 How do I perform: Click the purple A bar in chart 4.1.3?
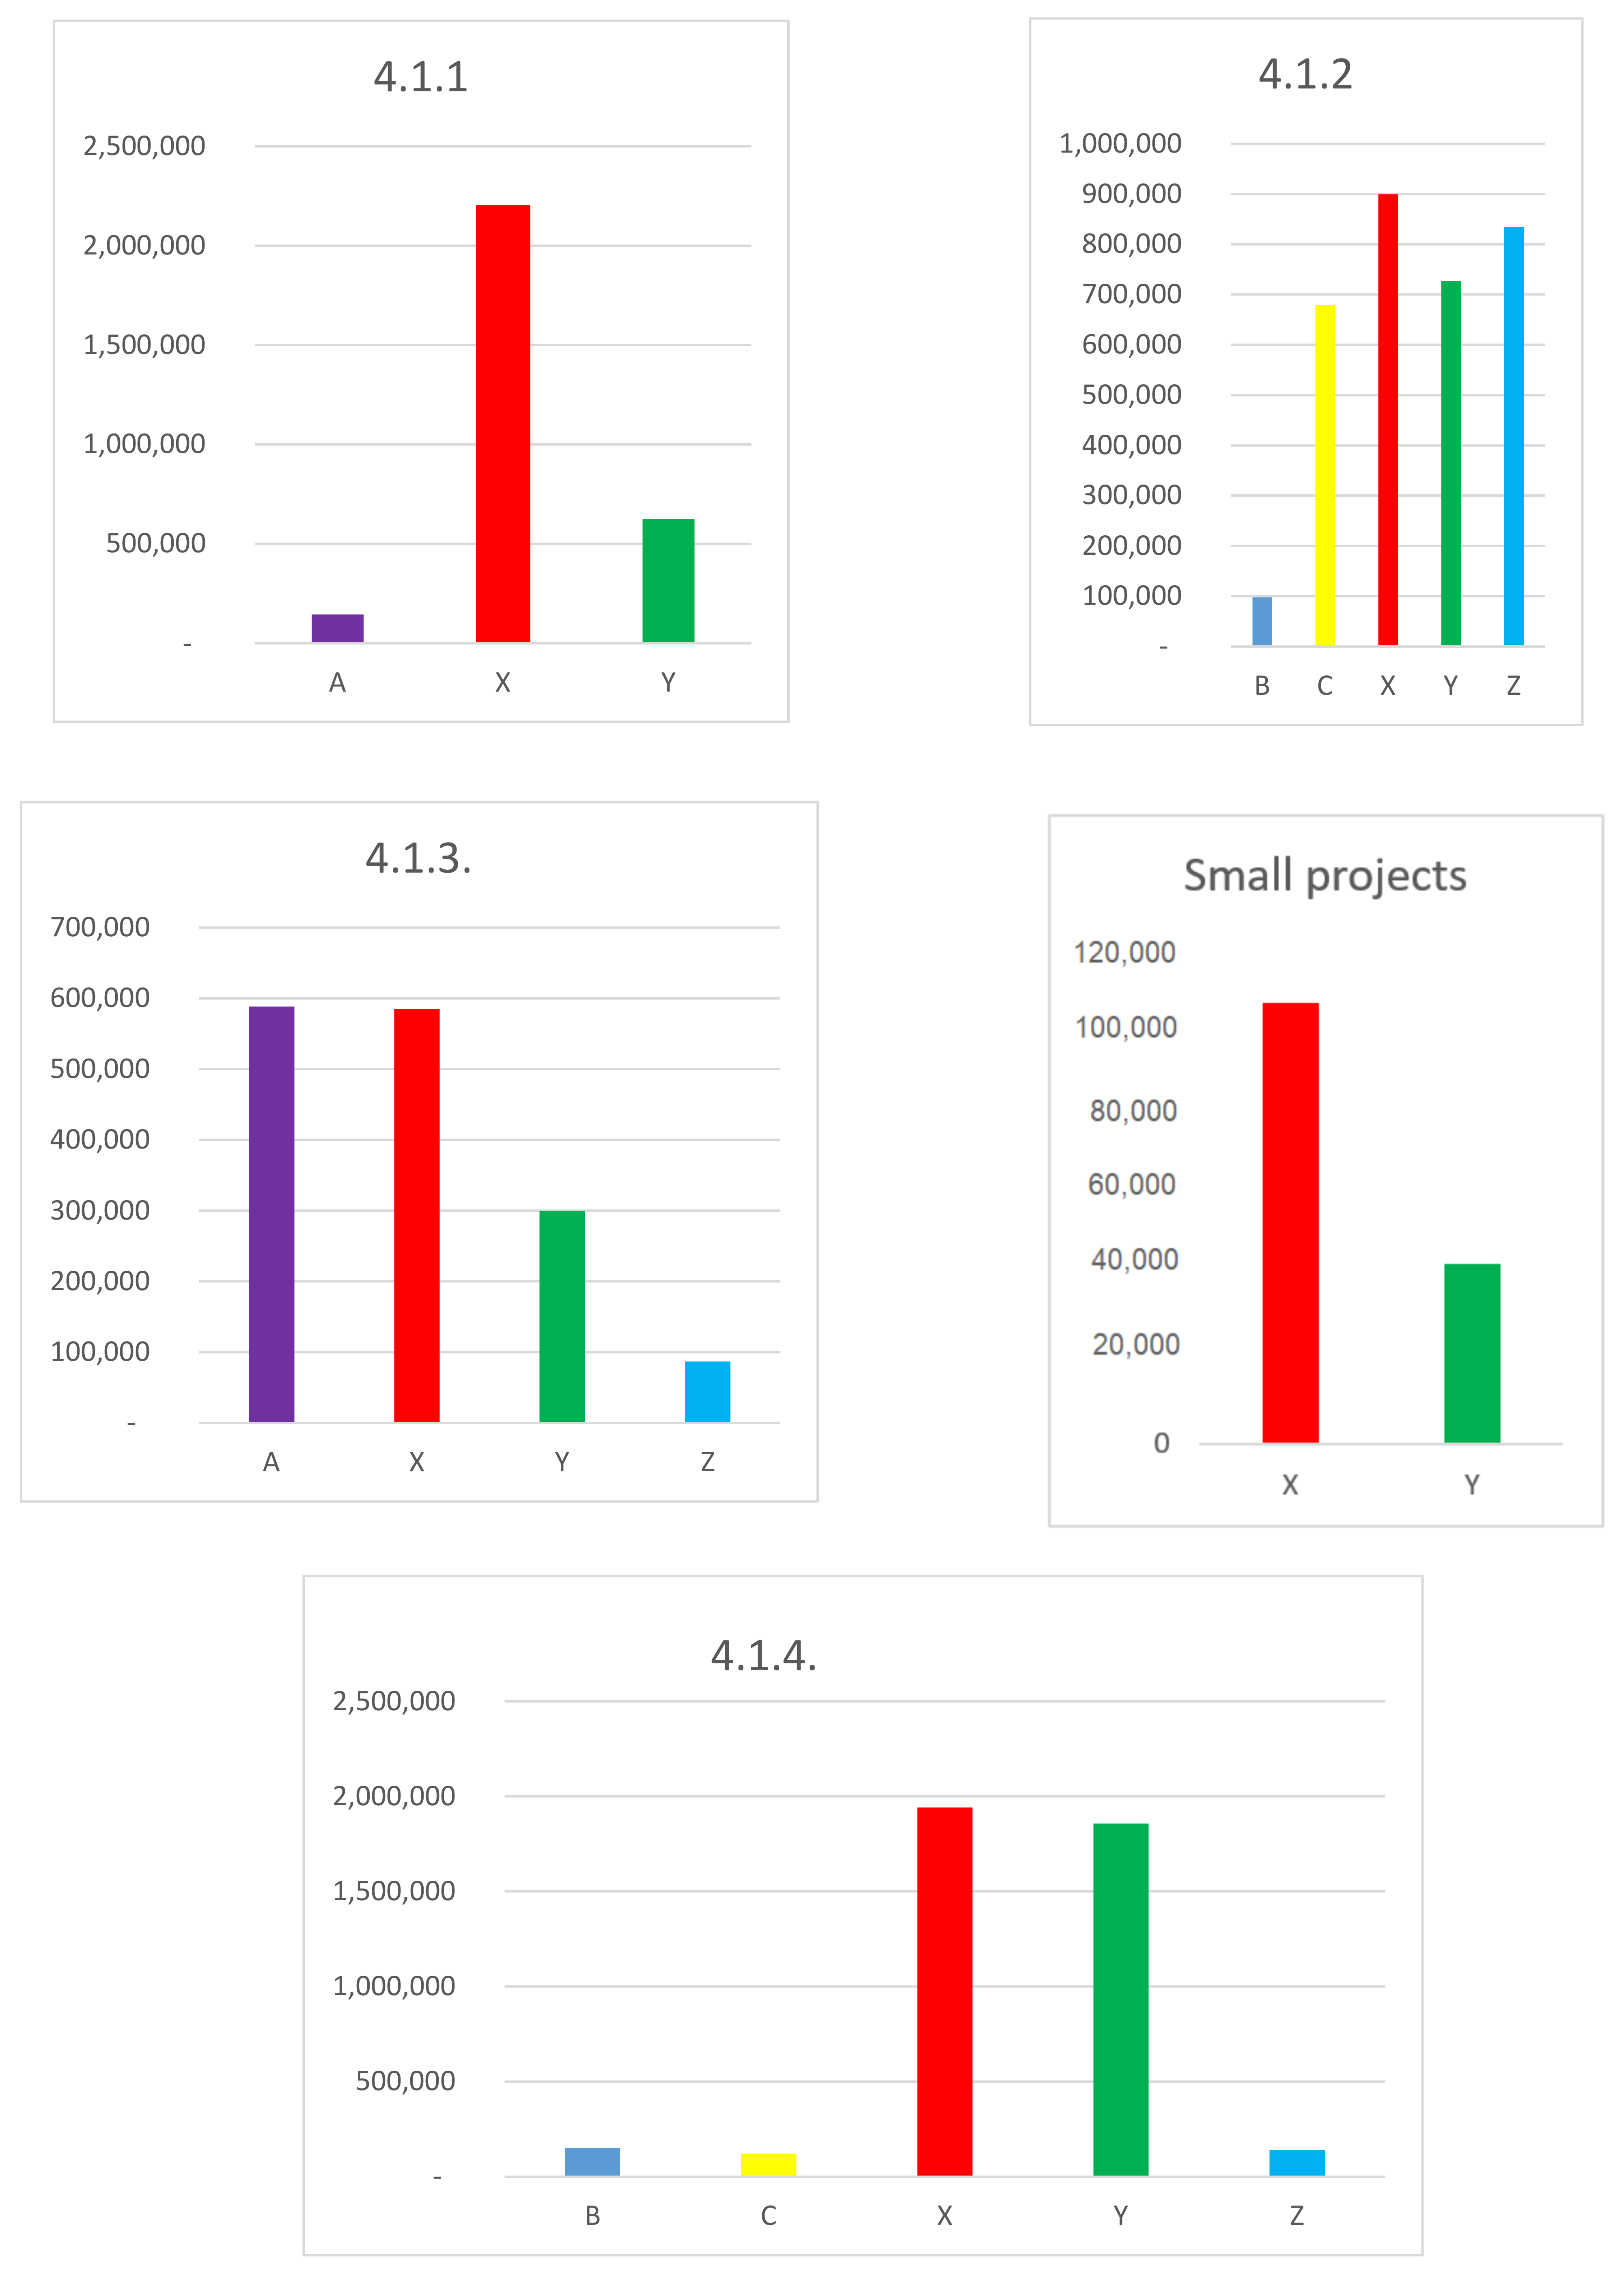pos(271,1213)
